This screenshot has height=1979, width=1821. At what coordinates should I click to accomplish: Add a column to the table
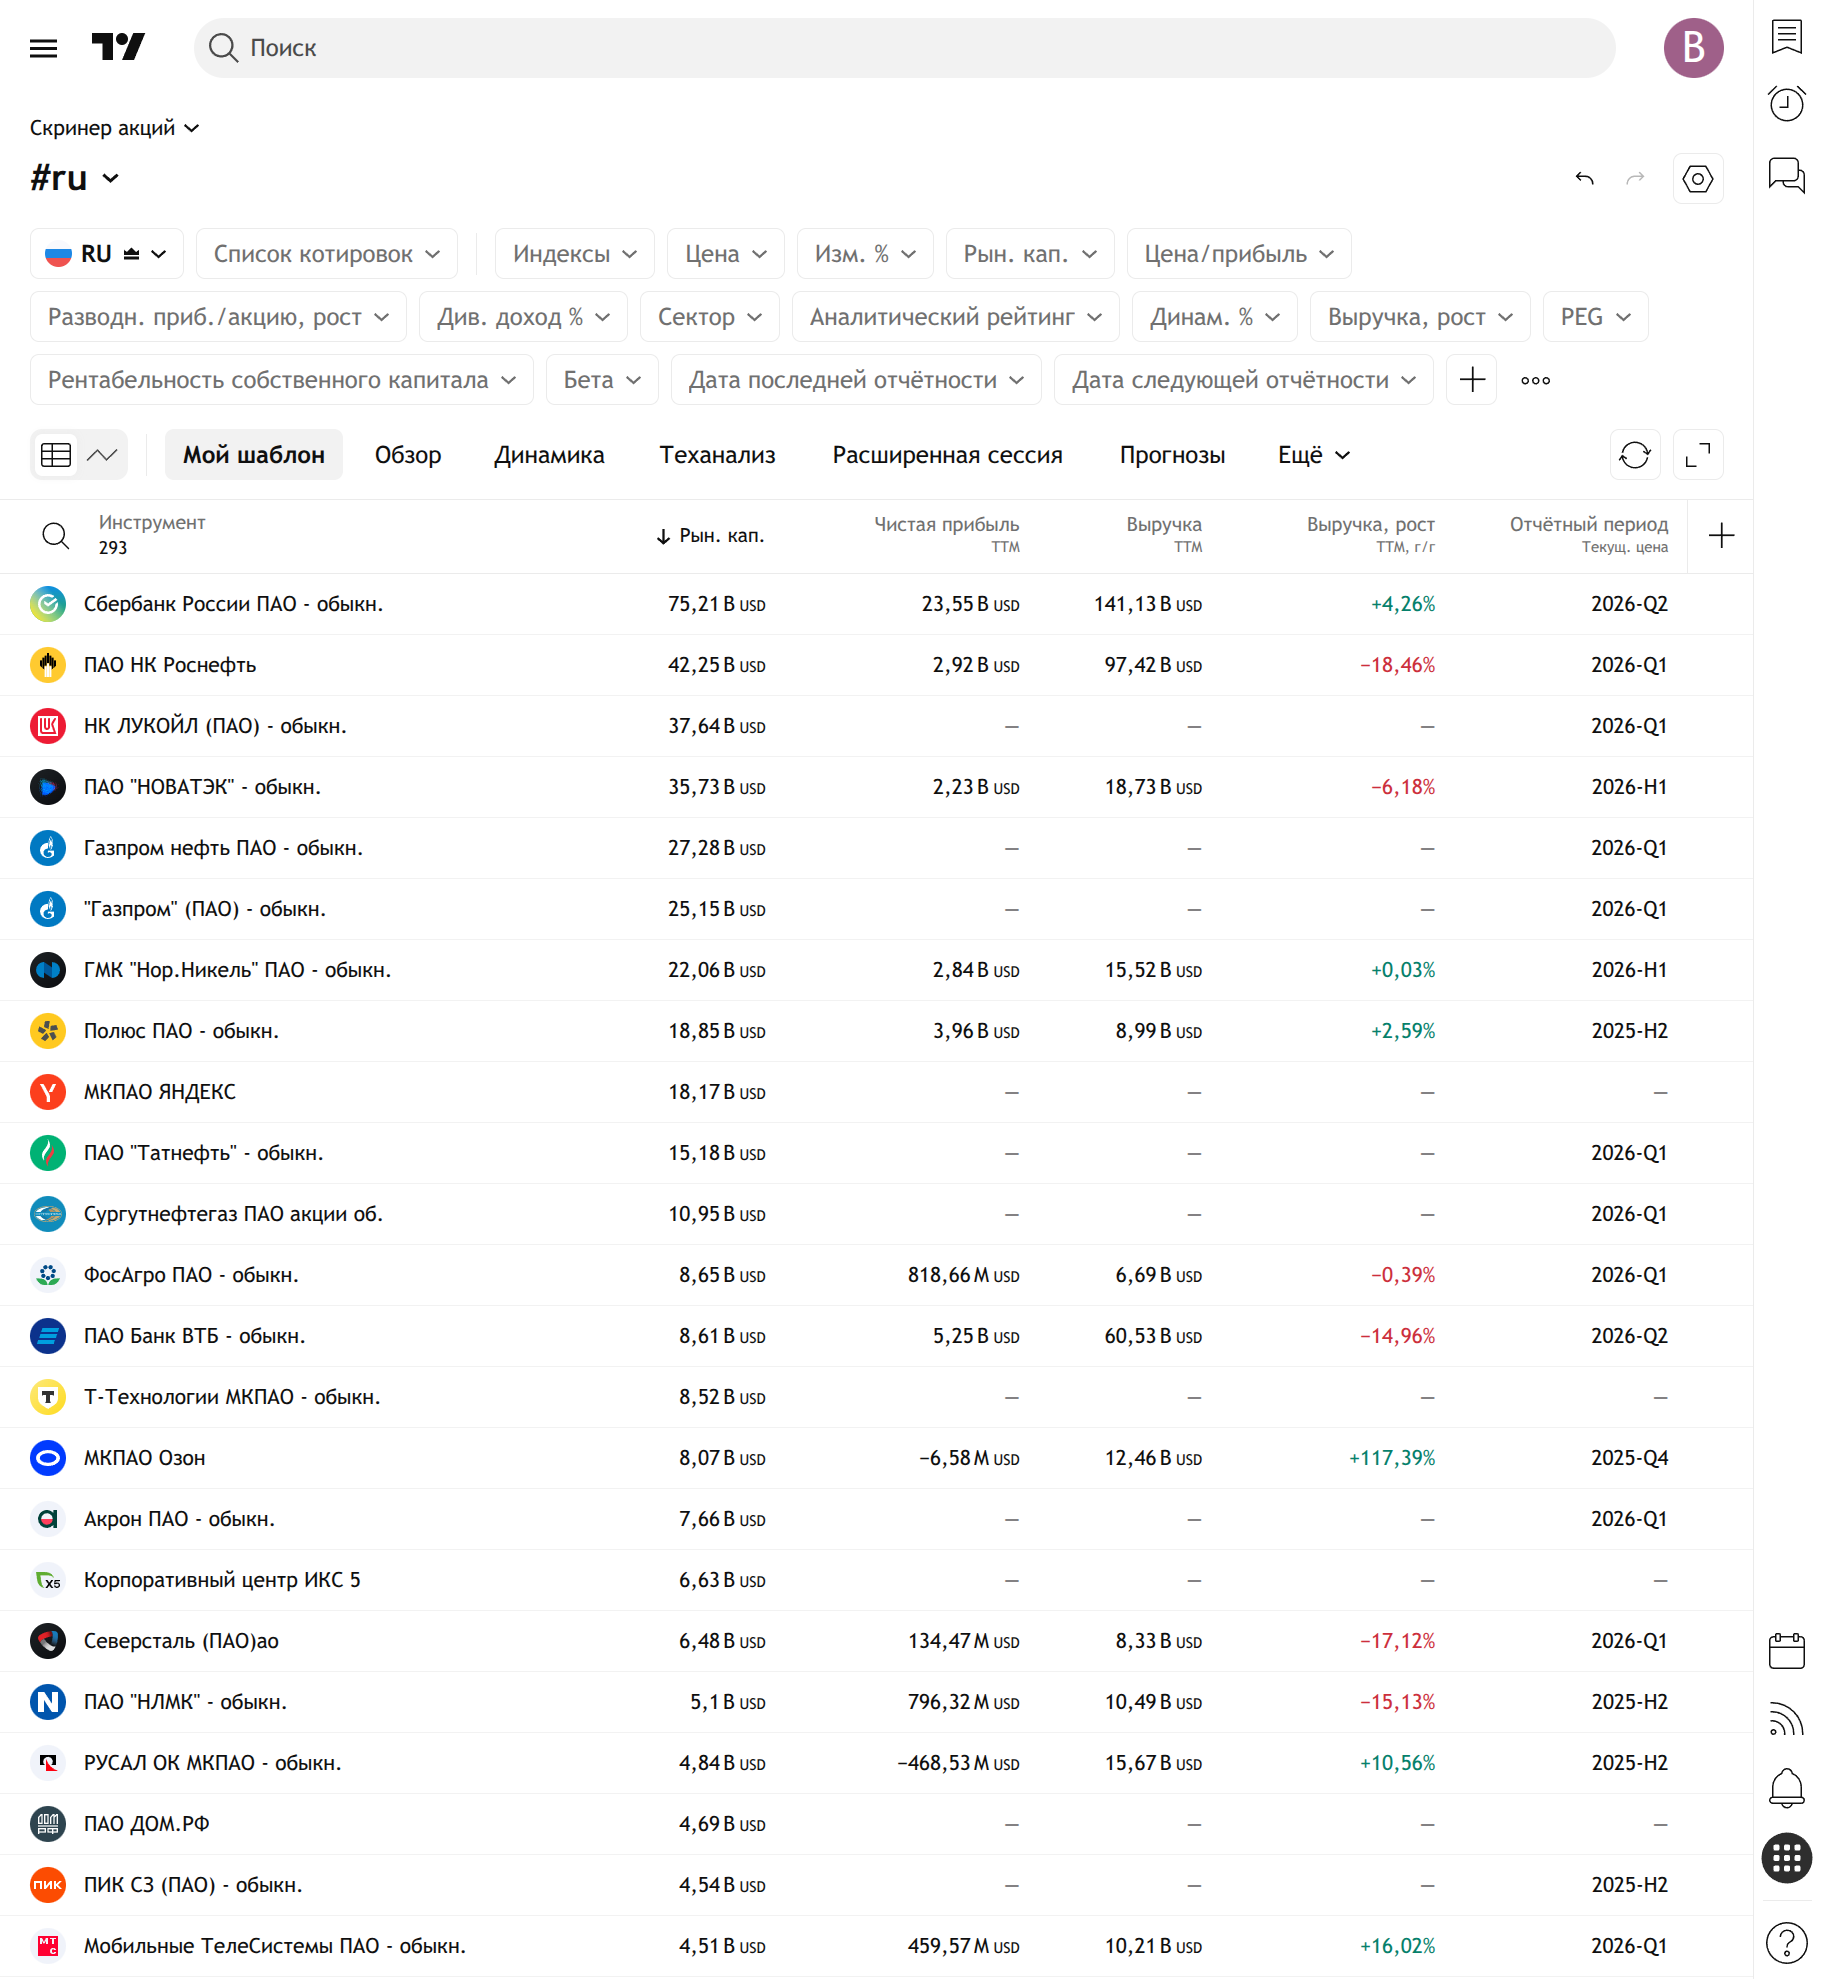point(1721,536)
